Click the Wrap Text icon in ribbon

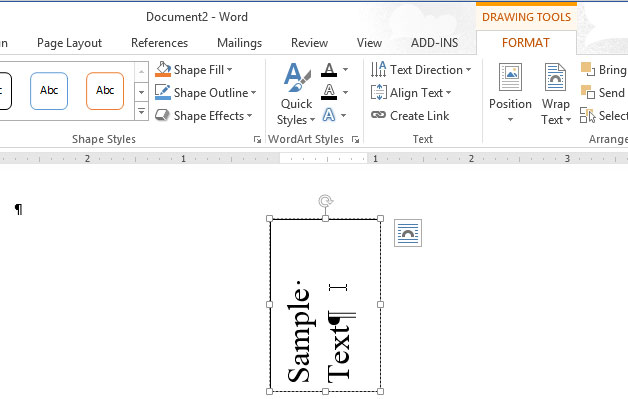pos(556,77)
